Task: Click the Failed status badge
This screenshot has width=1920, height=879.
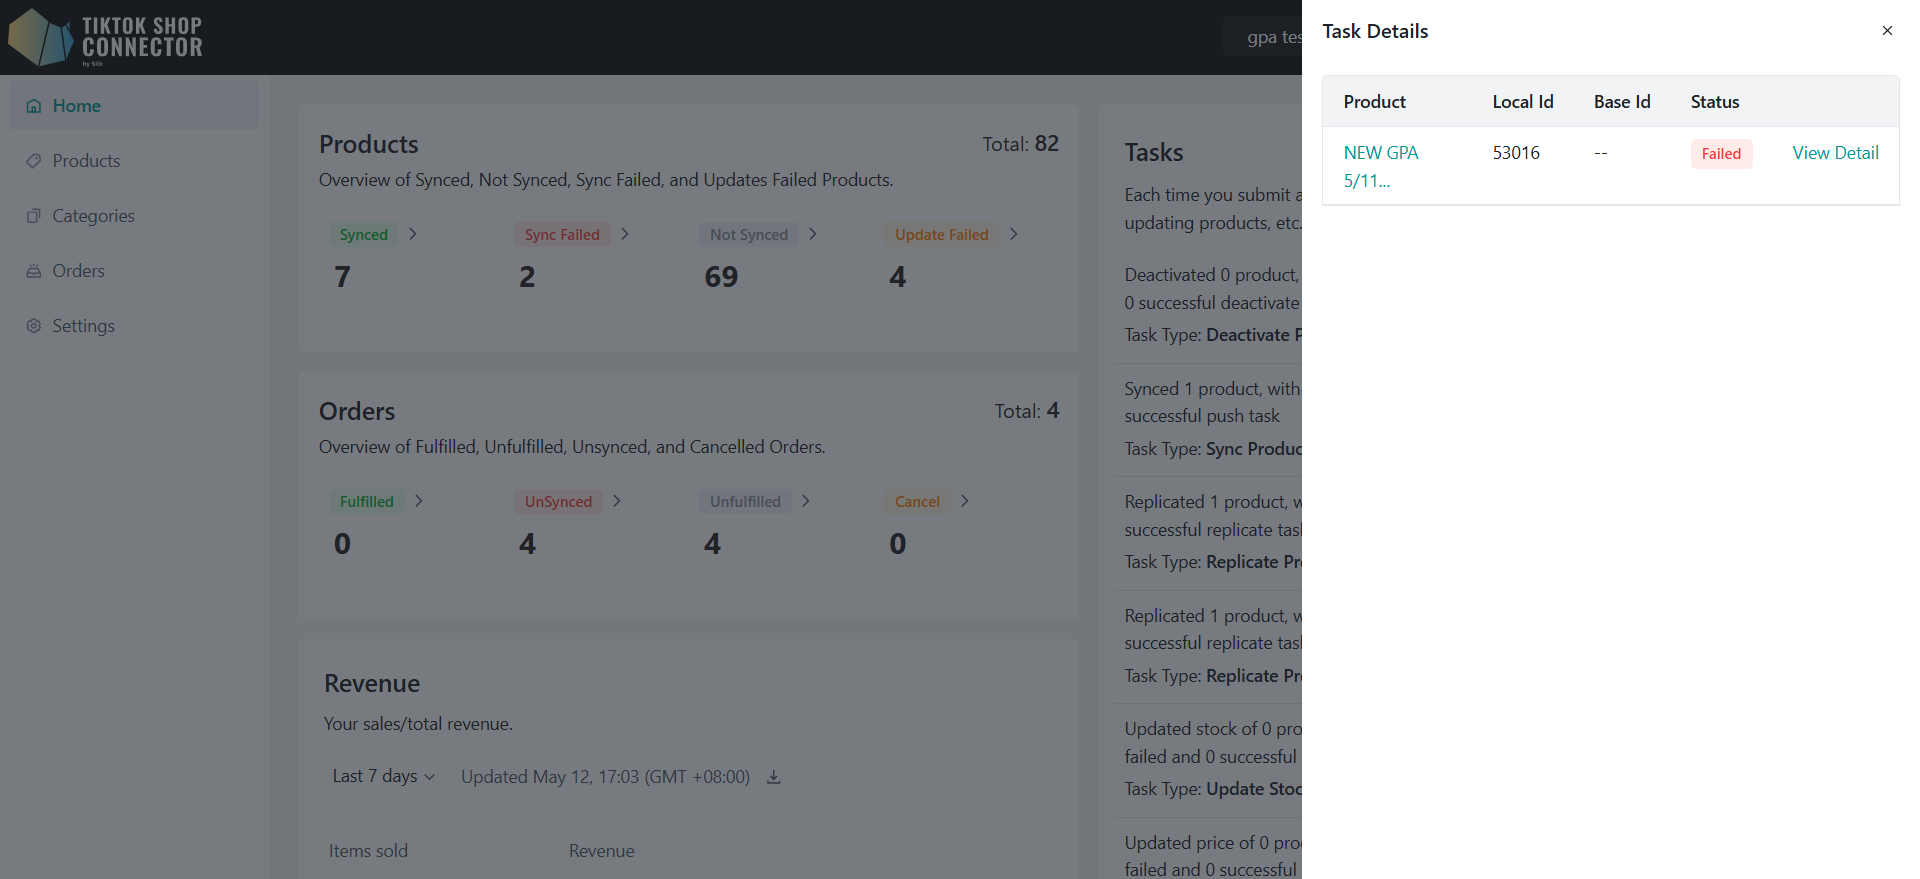Action: coord(1721,154)
